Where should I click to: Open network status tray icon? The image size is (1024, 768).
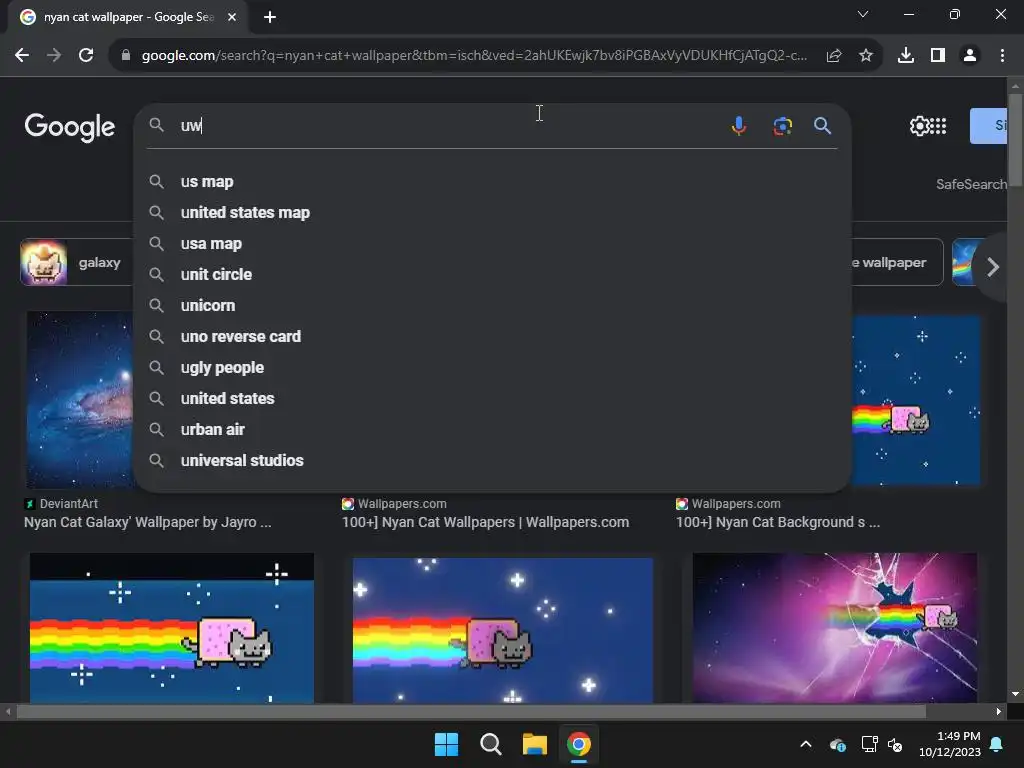click(869, 744)
